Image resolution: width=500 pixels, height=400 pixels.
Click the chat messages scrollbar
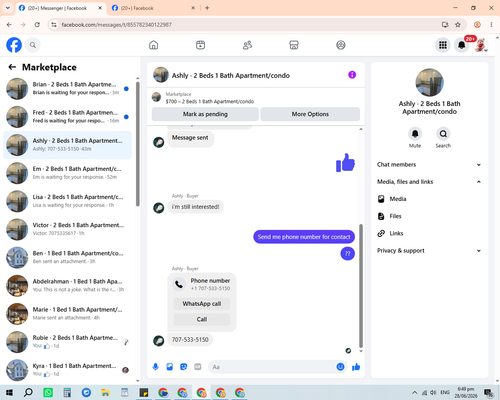[361, 286]
